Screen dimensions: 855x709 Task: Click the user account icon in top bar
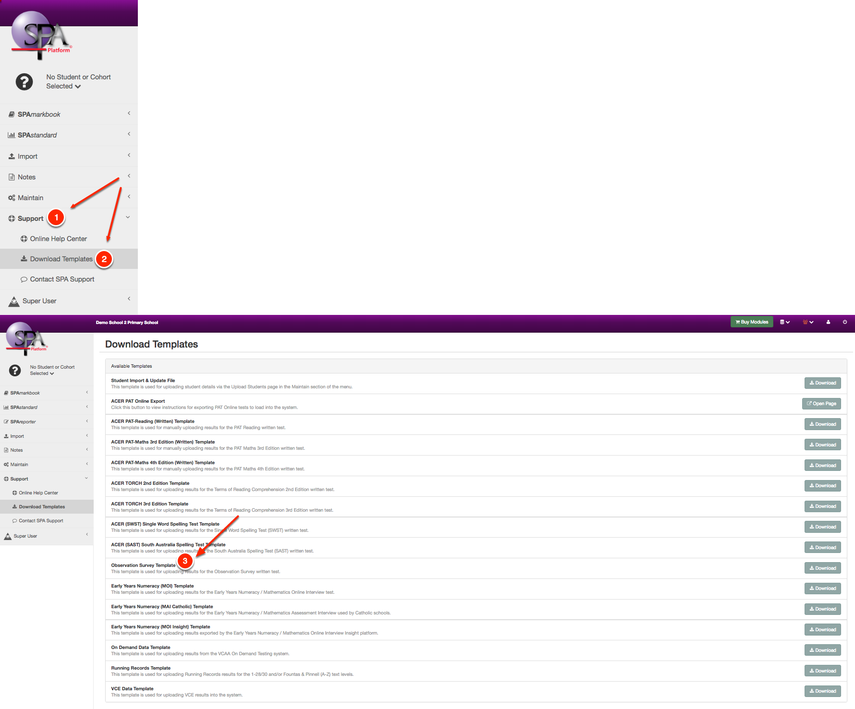[x=828, y=322]
